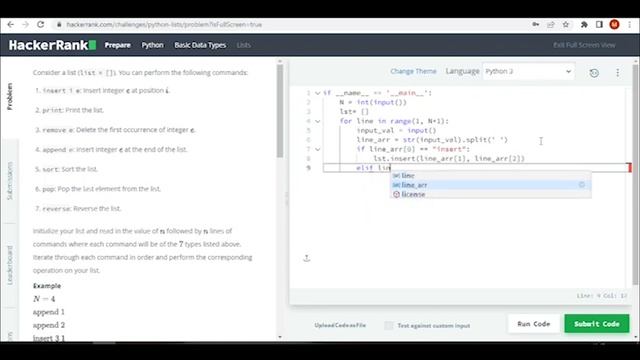Viewport: 640px width, 360px height.
Task: Click the upload arrow icon below editor
Action: pos(307,258)
